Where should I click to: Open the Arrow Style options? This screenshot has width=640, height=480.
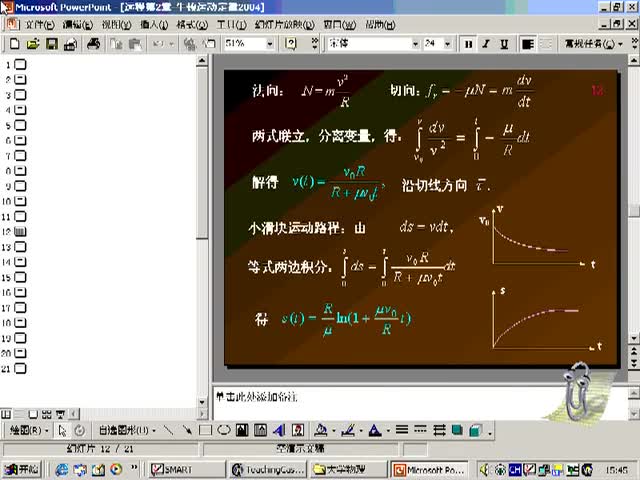[439, 430]
